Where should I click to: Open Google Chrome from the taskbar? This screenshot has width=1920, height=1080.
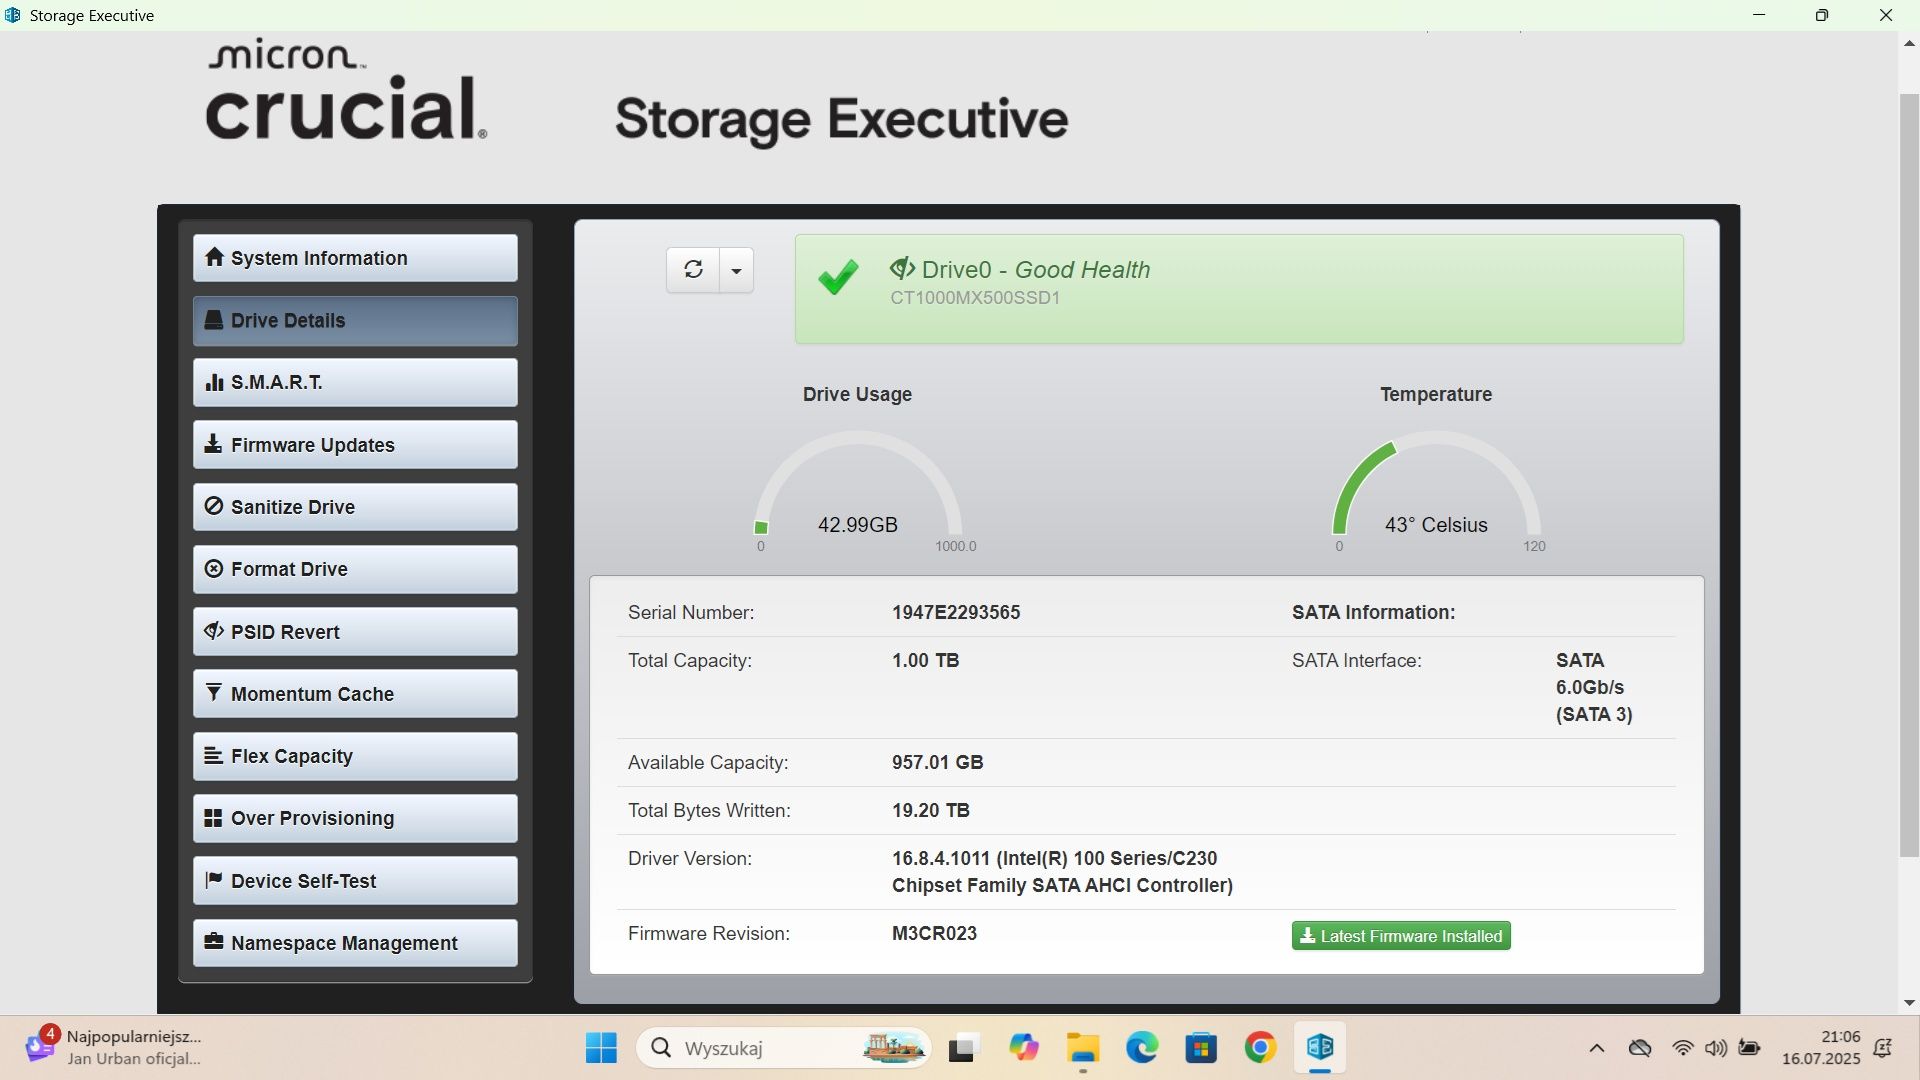(x=1260, y=1048)
